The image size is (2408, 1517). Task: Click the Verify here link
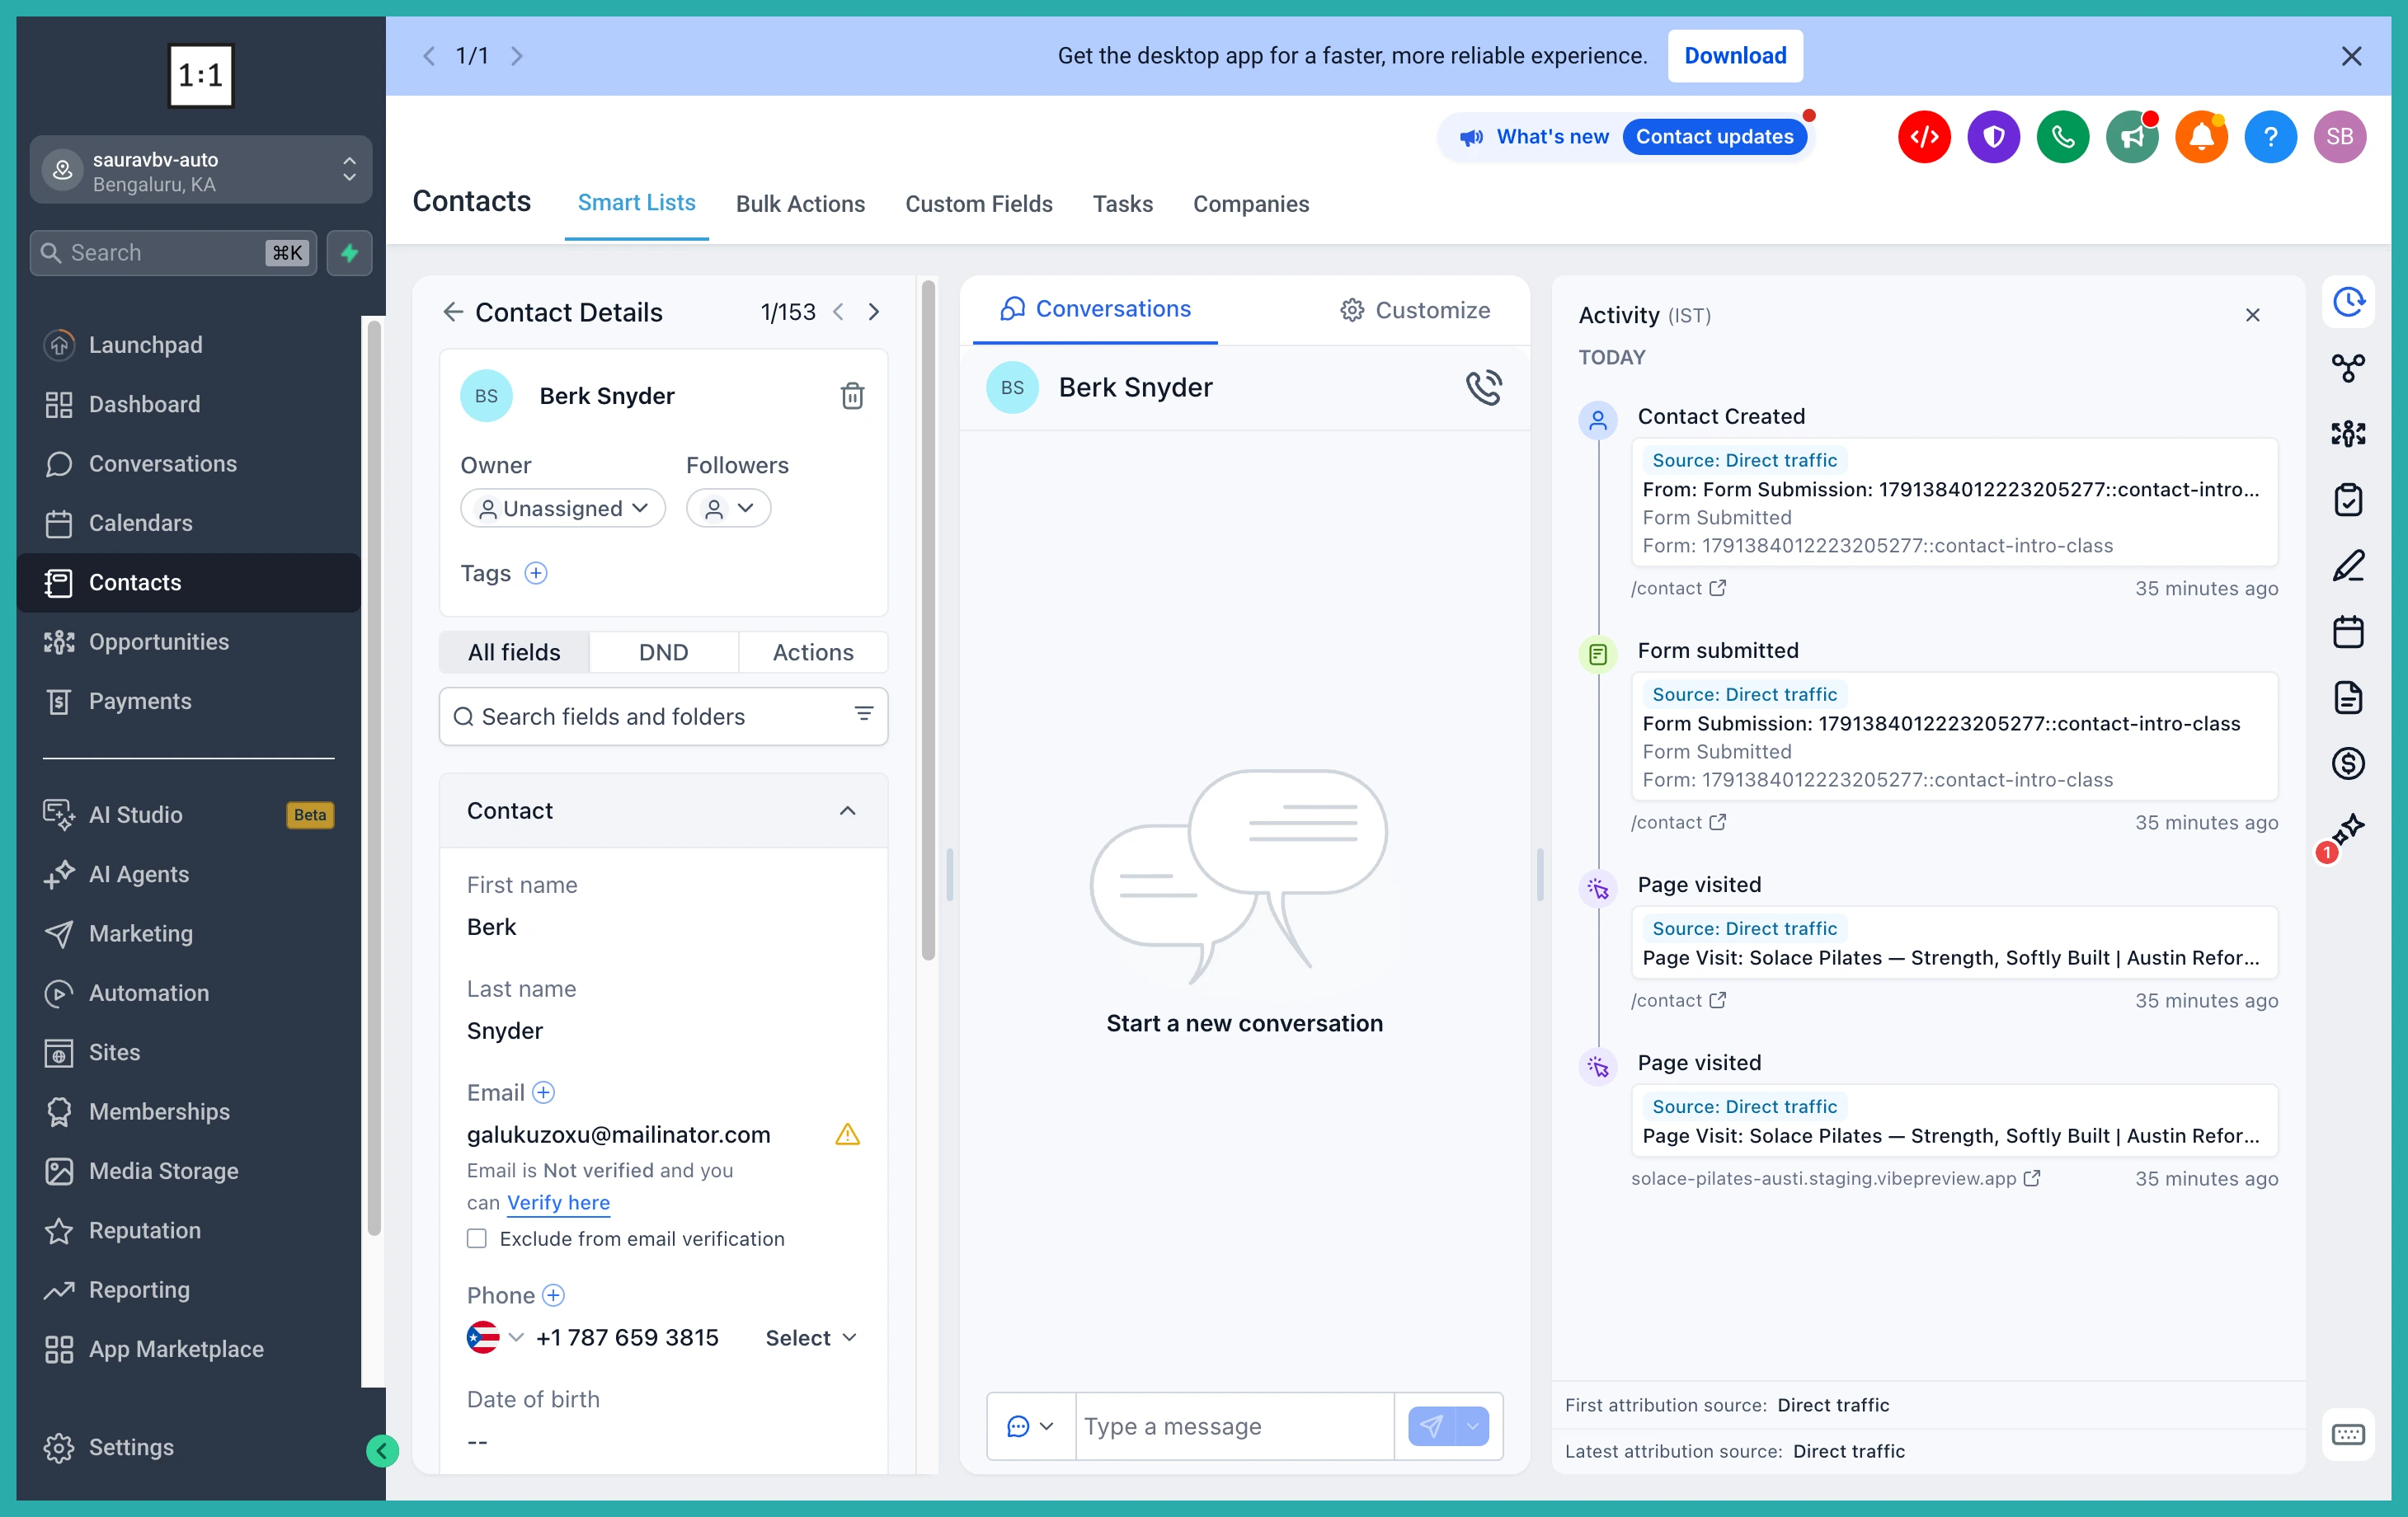pyautogui.click(x=558, y=1202)
